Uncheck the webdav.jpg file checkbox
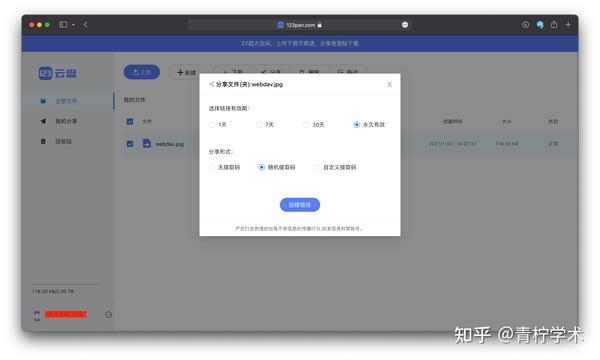 tap(130, 144)
